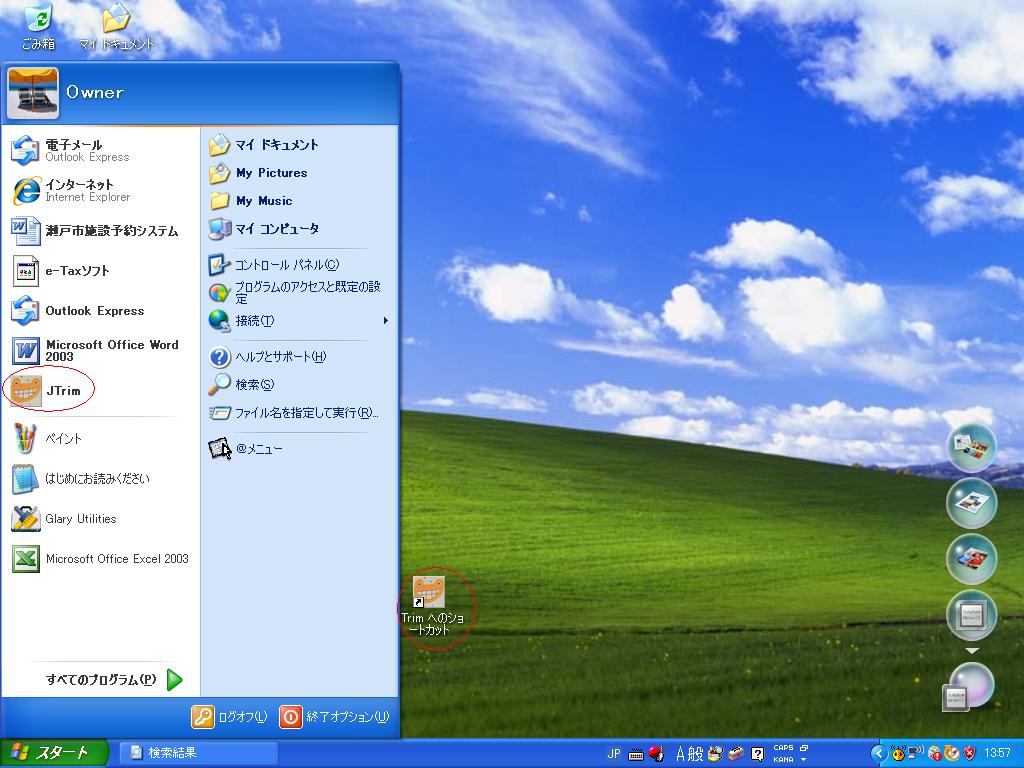Open My Music folder
The height and width of the screenshot is (768, 1024).
point(299,200)
